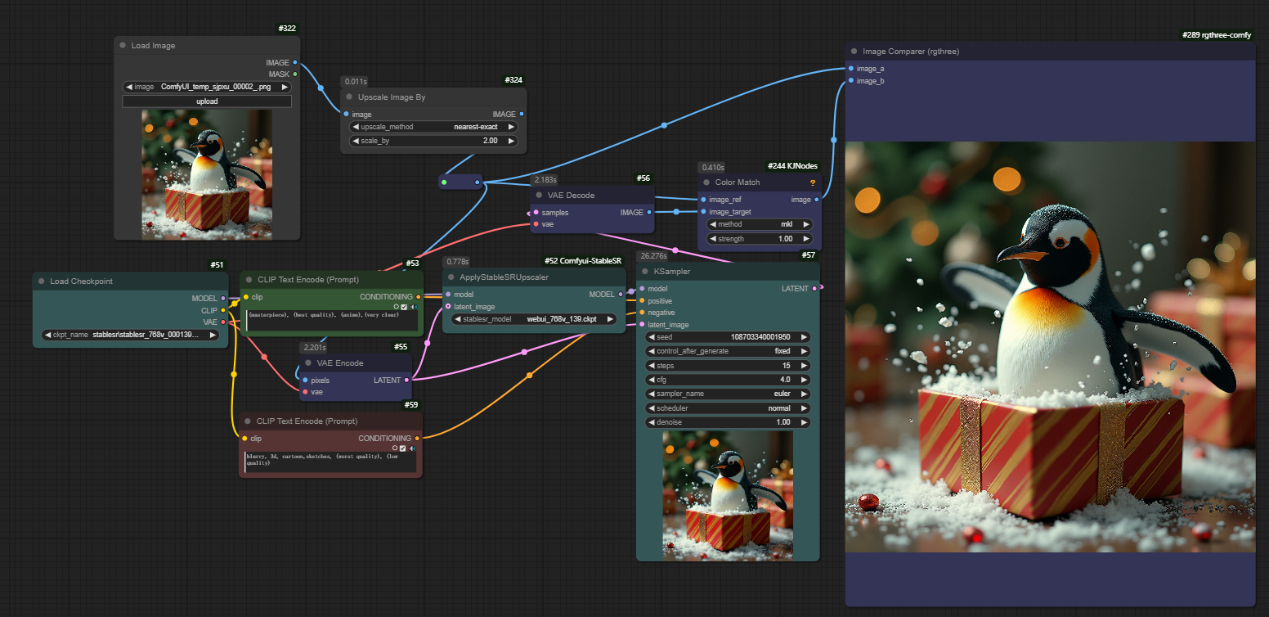
Task: Click the right arrow on the seed field
Action: click(804, 337)
